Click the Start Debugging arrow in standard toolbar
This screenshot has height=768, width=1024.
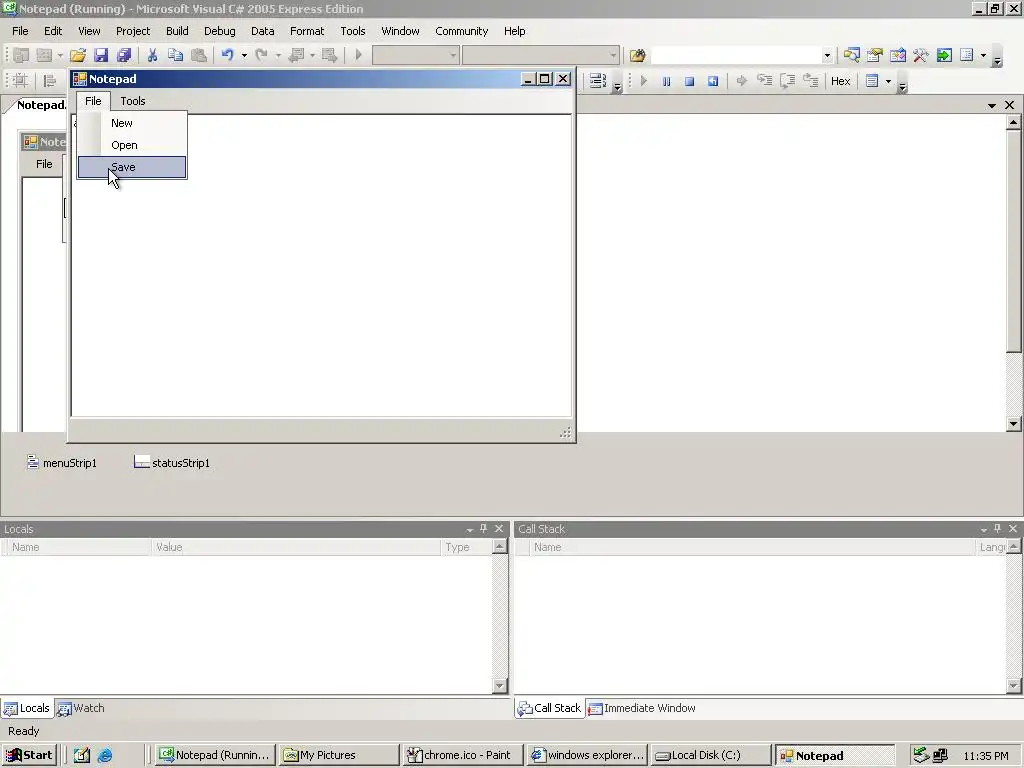click(358, 56)
